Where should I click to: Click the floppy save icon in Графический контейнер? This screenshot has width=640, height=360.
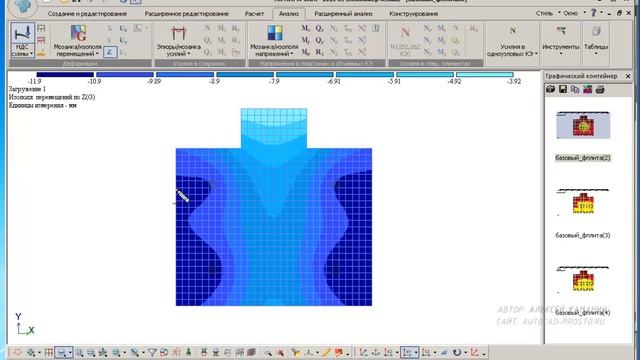tap(562, 89)
